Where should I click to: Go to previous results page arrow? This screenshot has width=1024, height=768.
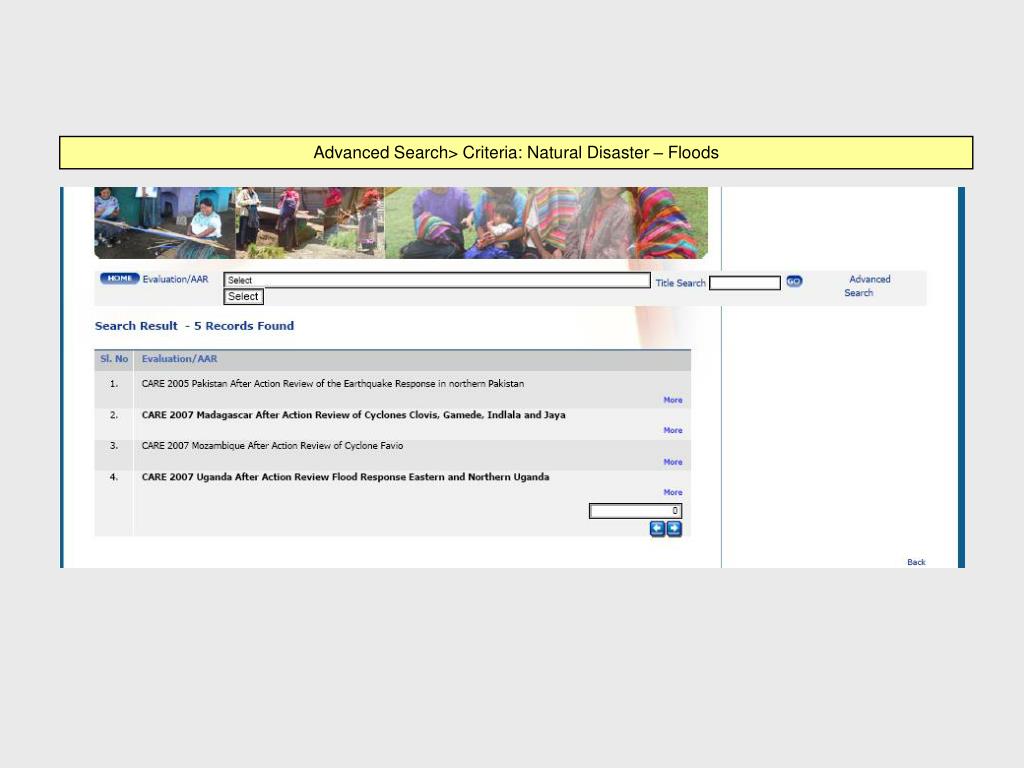click(657, 529)
